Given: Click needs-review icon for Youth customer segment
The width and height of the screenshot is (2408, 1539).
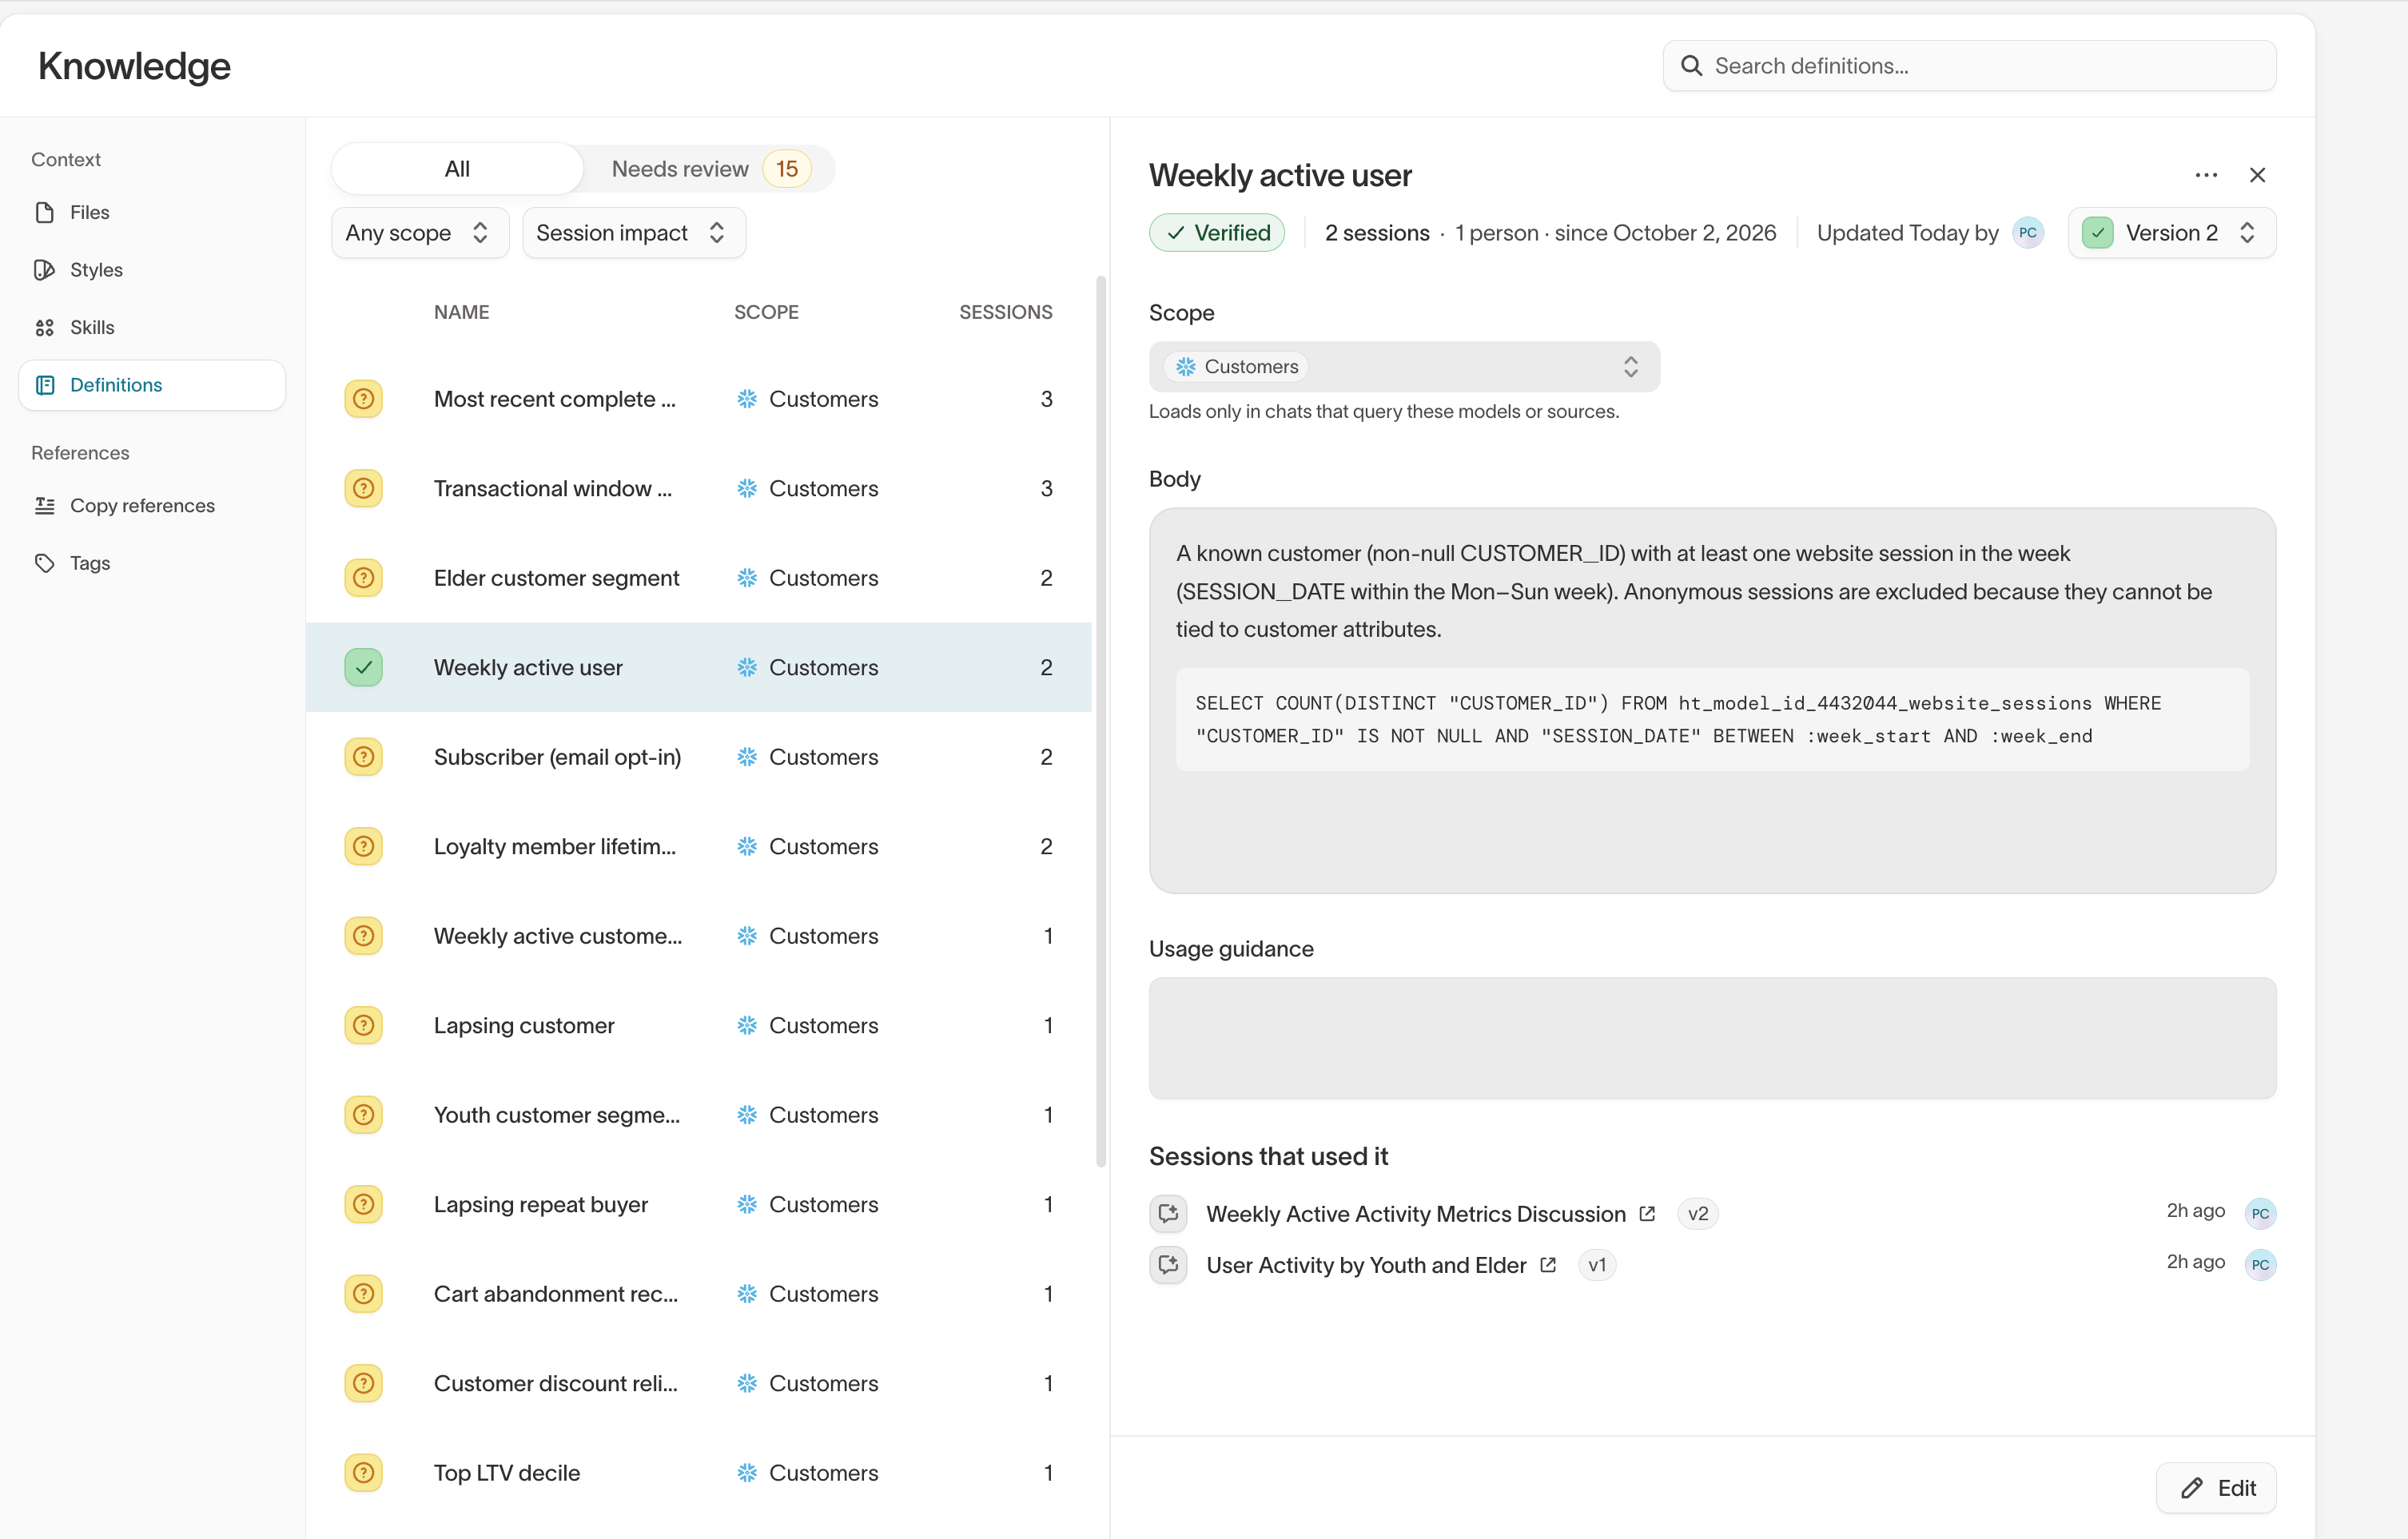Looking at the screenshot, I should point(363,1115).
